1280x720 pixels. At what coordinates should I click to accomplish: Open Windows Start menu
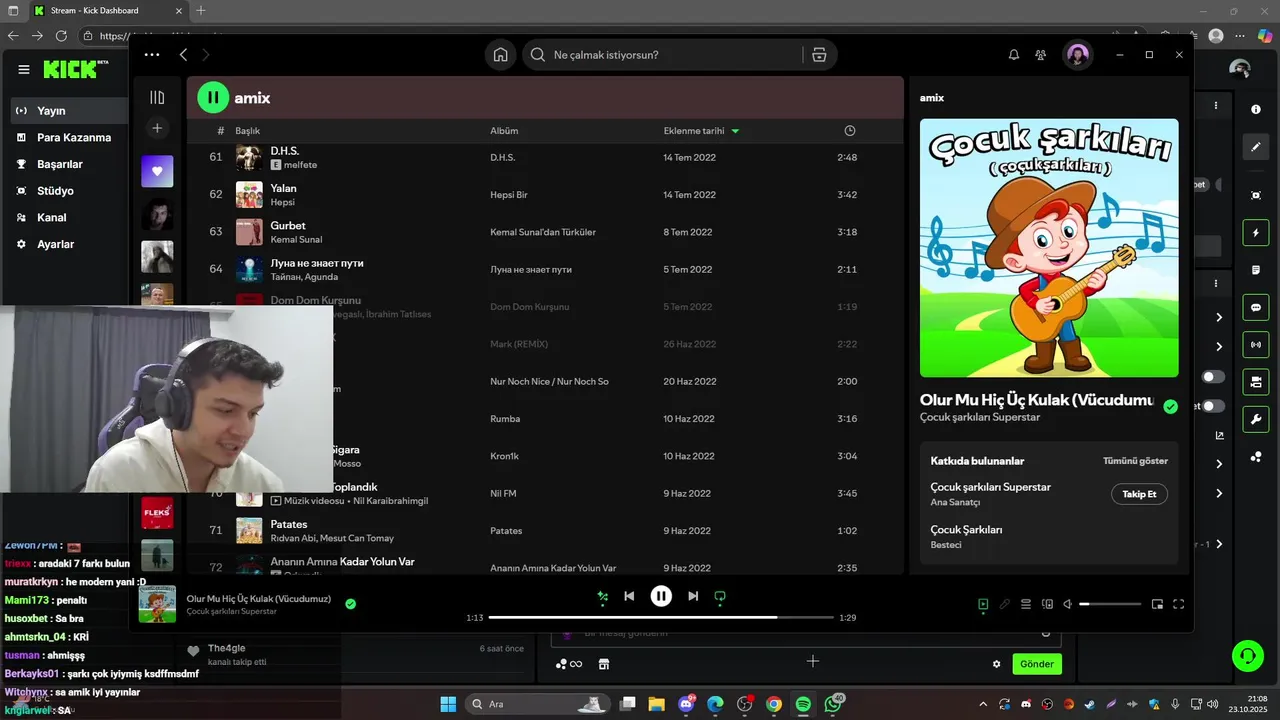[x=447, y=704]
